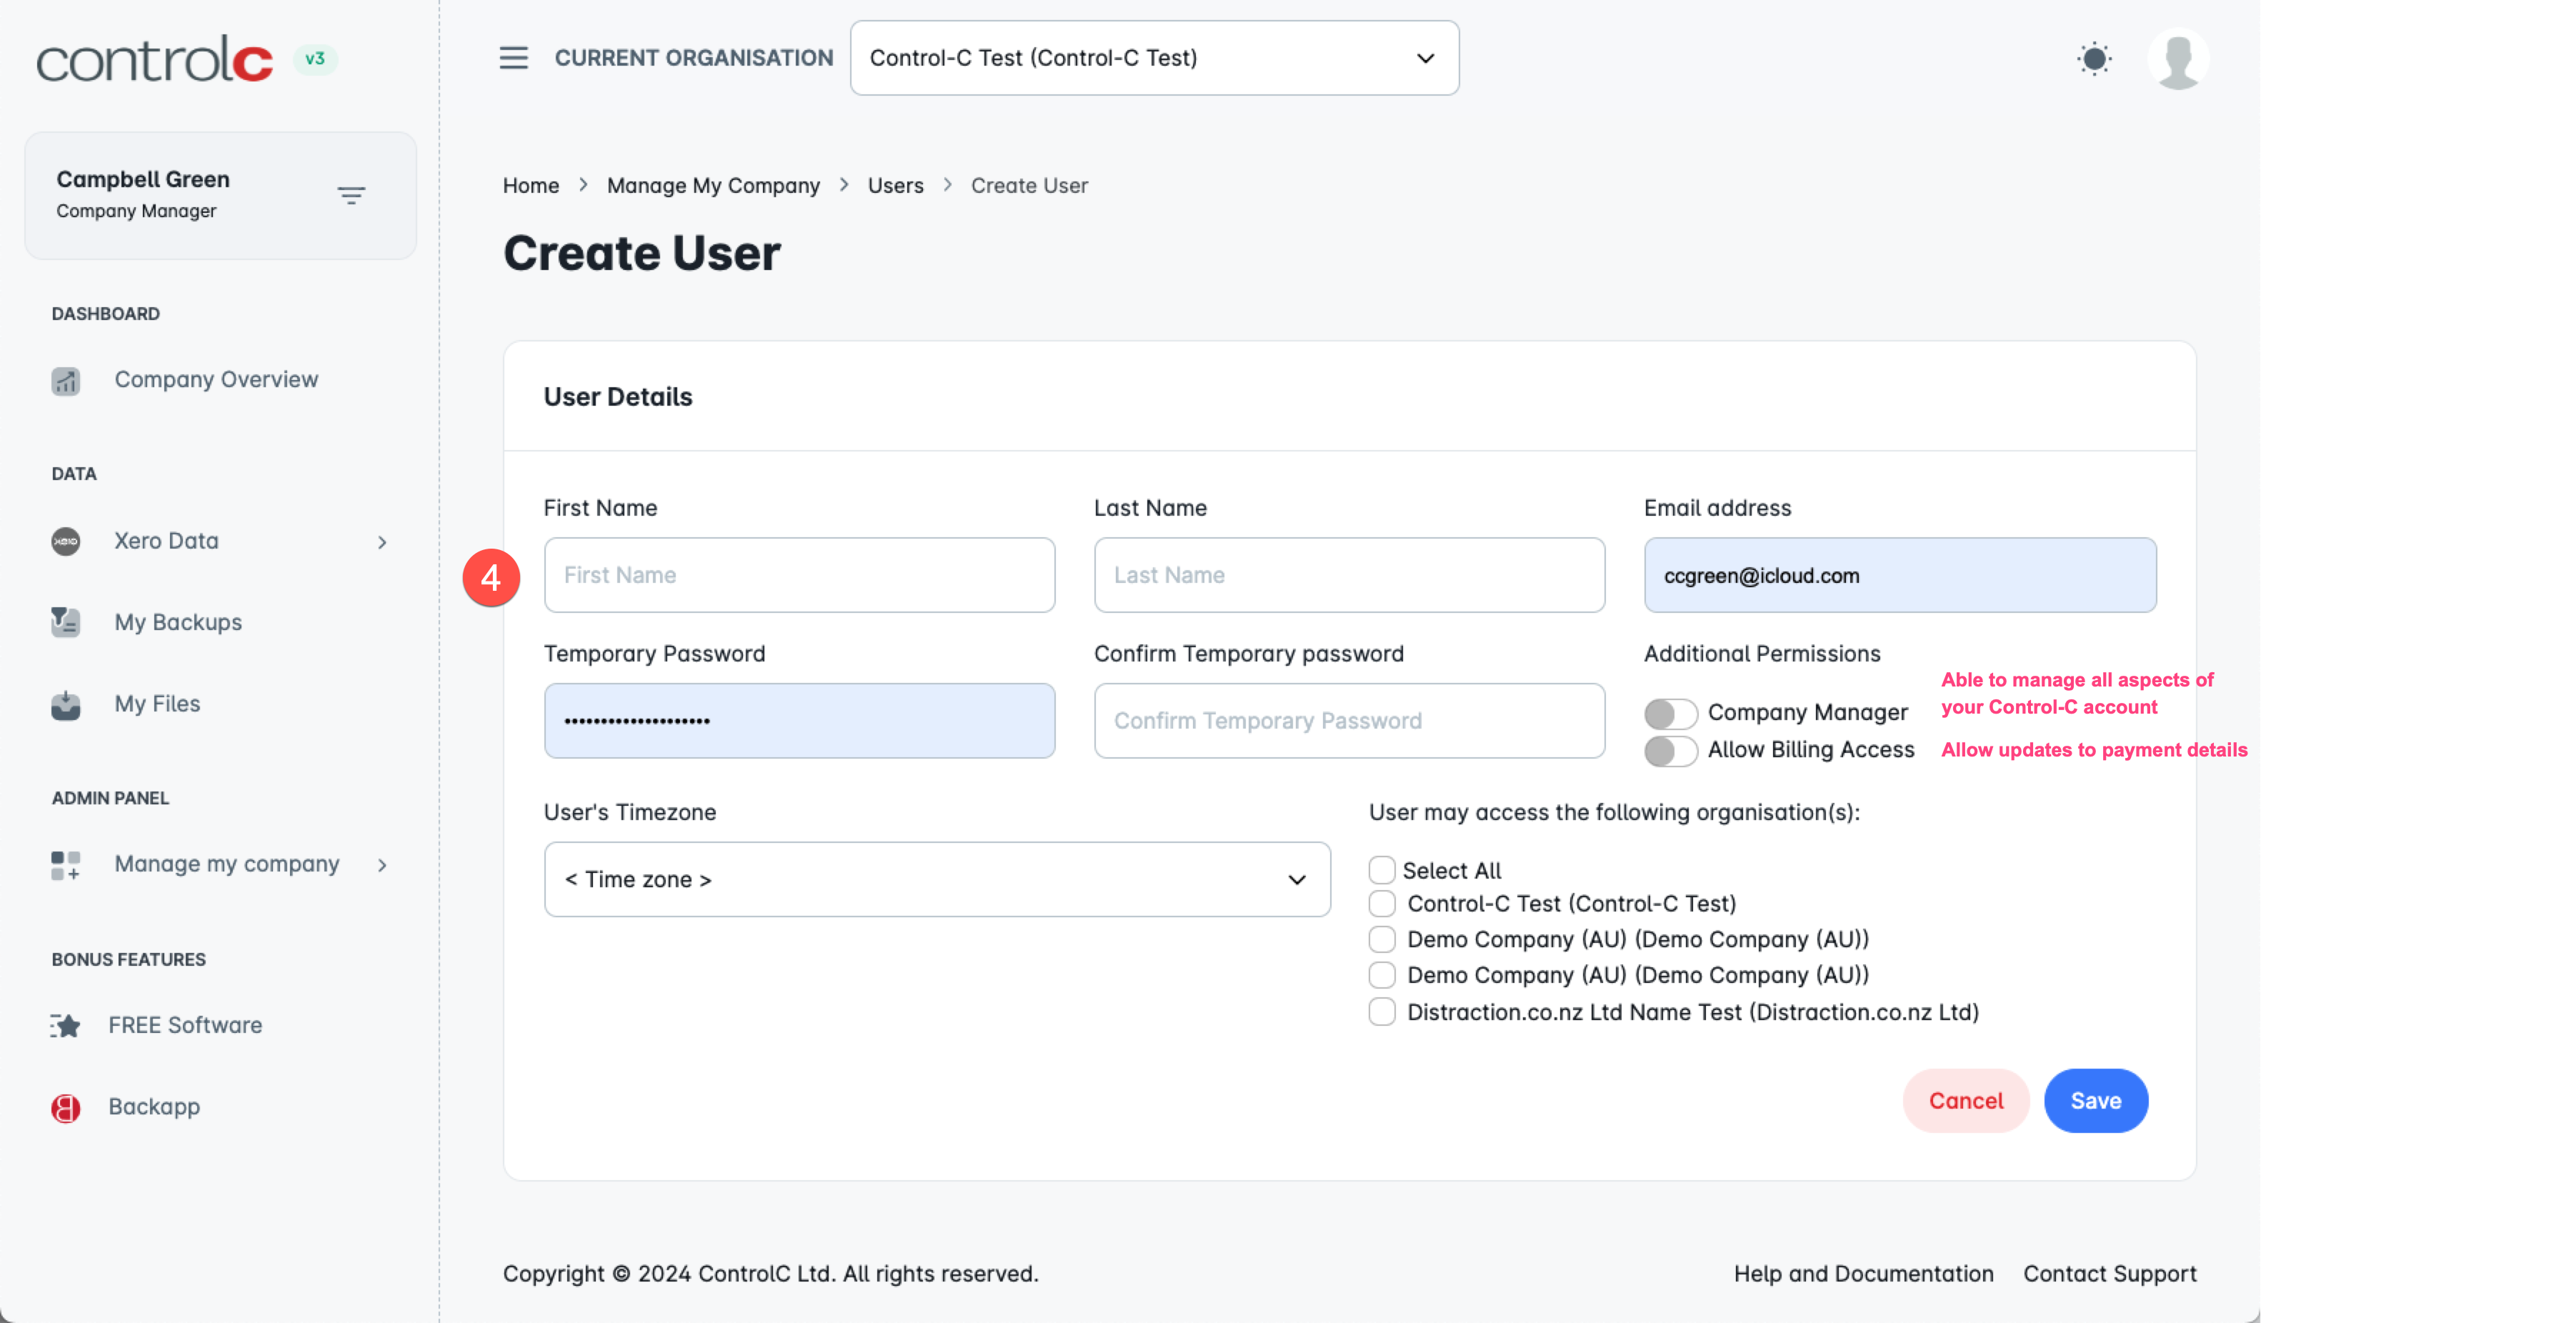Focus the Last Name input field
This screenshot has height=1323, width=2576.
1349,576
